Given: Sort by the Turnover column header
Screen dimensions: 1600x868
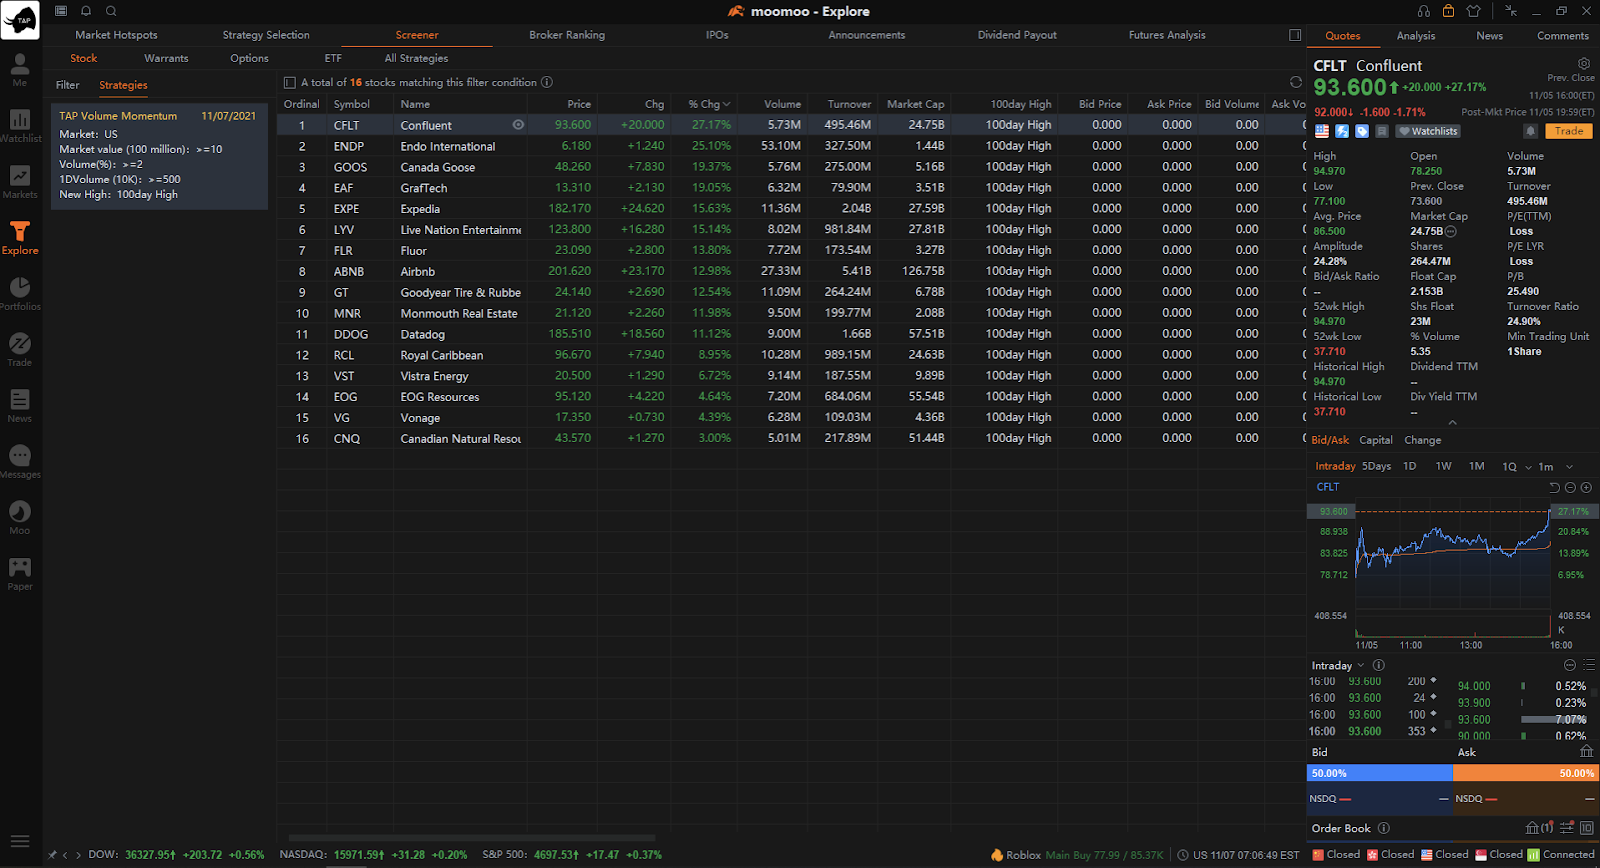Looking at the screenshot, I should click(849, 104).
